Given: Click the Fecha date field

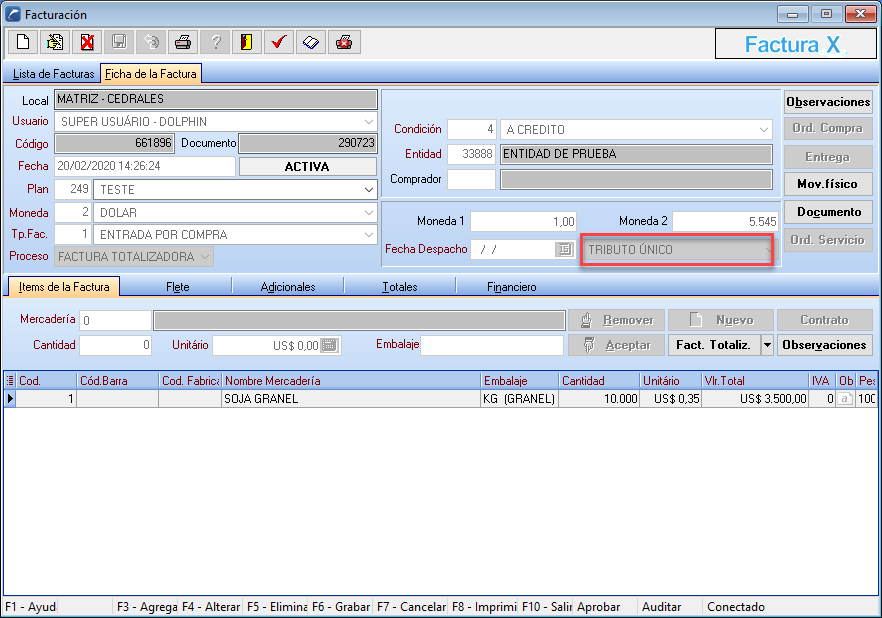Looking at the screenshot, I should [x=145, y=166].
